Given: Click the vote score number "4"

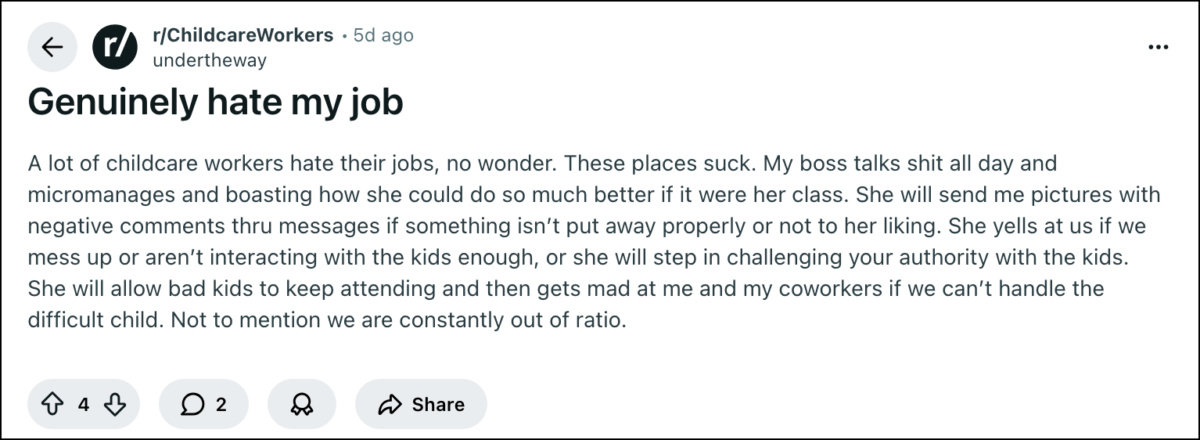Looking at the screenshot, I should pyautogui.click(x=84, y=404).
